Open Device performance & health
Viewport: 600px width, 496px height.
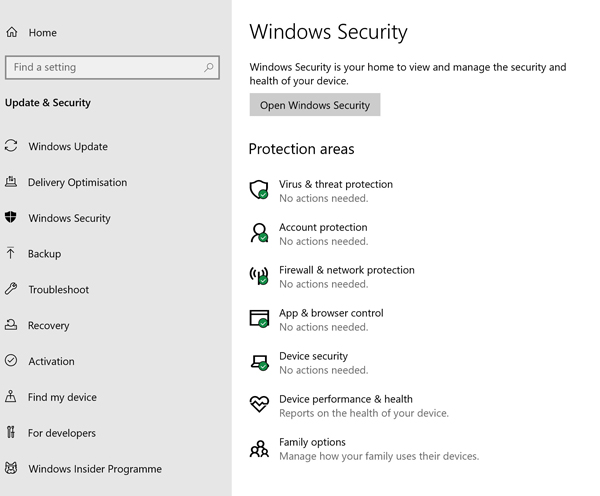click(346, 399)
